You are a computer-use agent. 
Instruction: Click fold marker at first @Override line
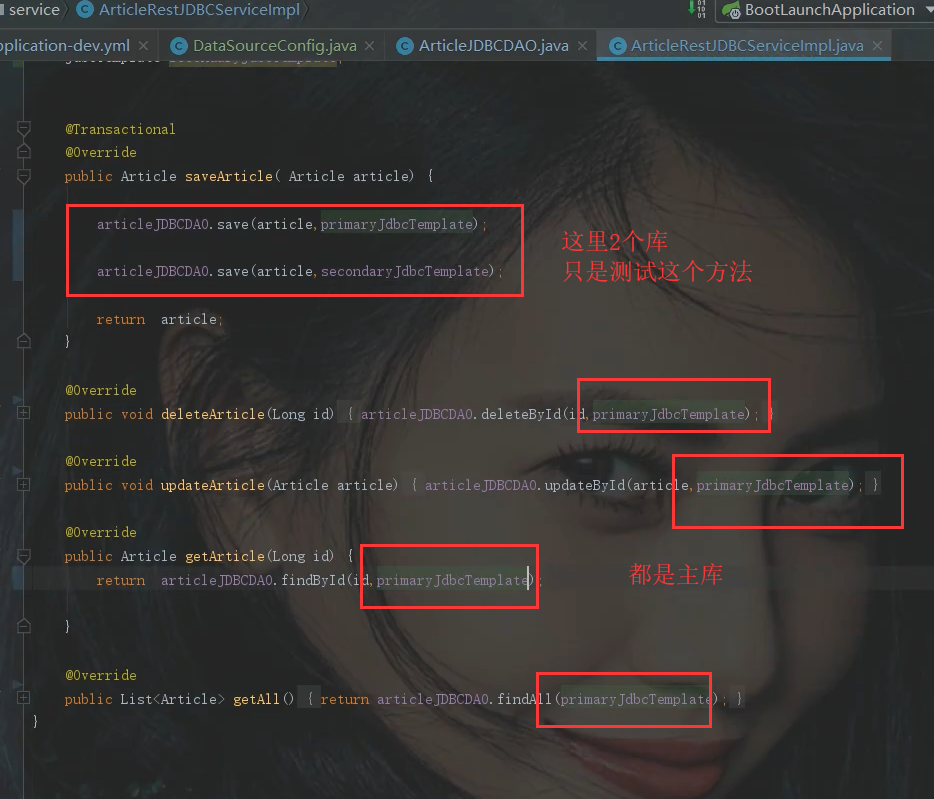(24, 151)
